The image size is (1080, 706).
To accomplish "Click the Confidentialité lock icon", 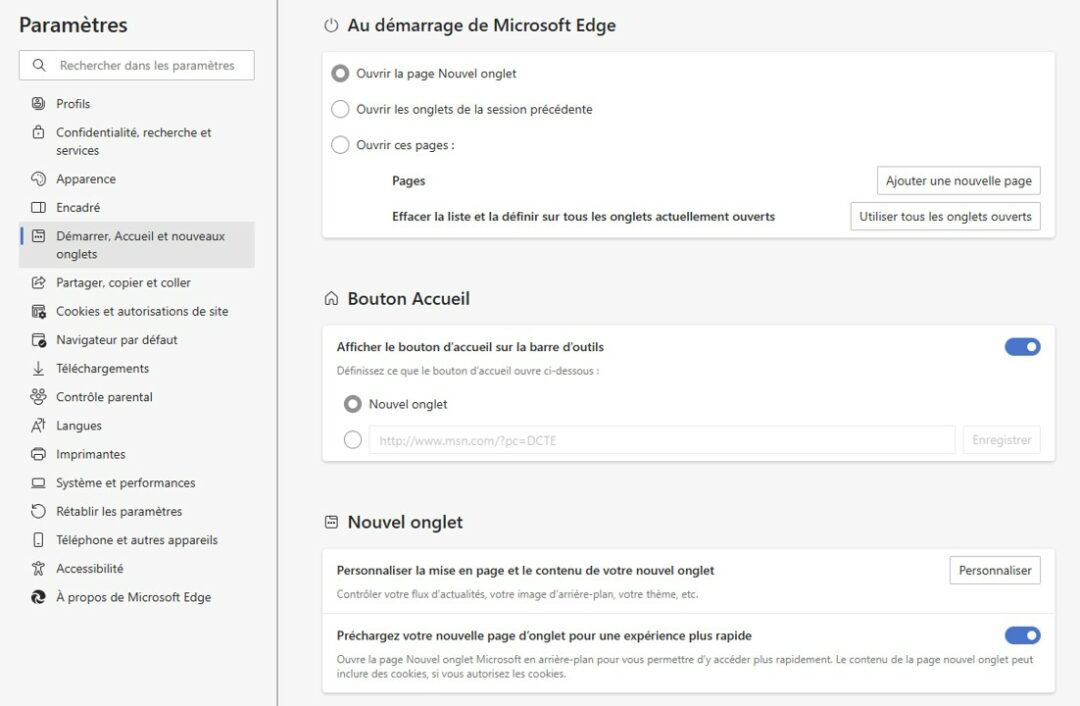I will [39, 132].
